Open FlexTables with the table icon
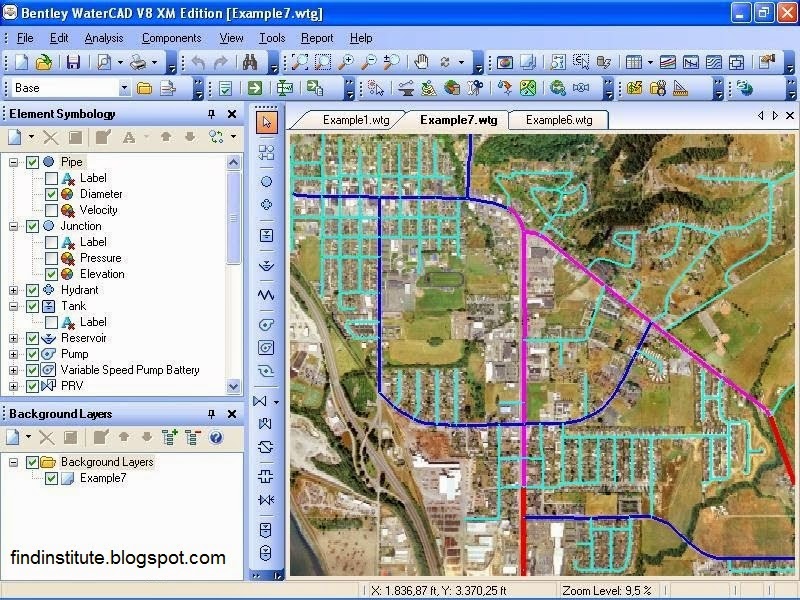The height and width of the screenshot is (600, 800). point(634,61)
